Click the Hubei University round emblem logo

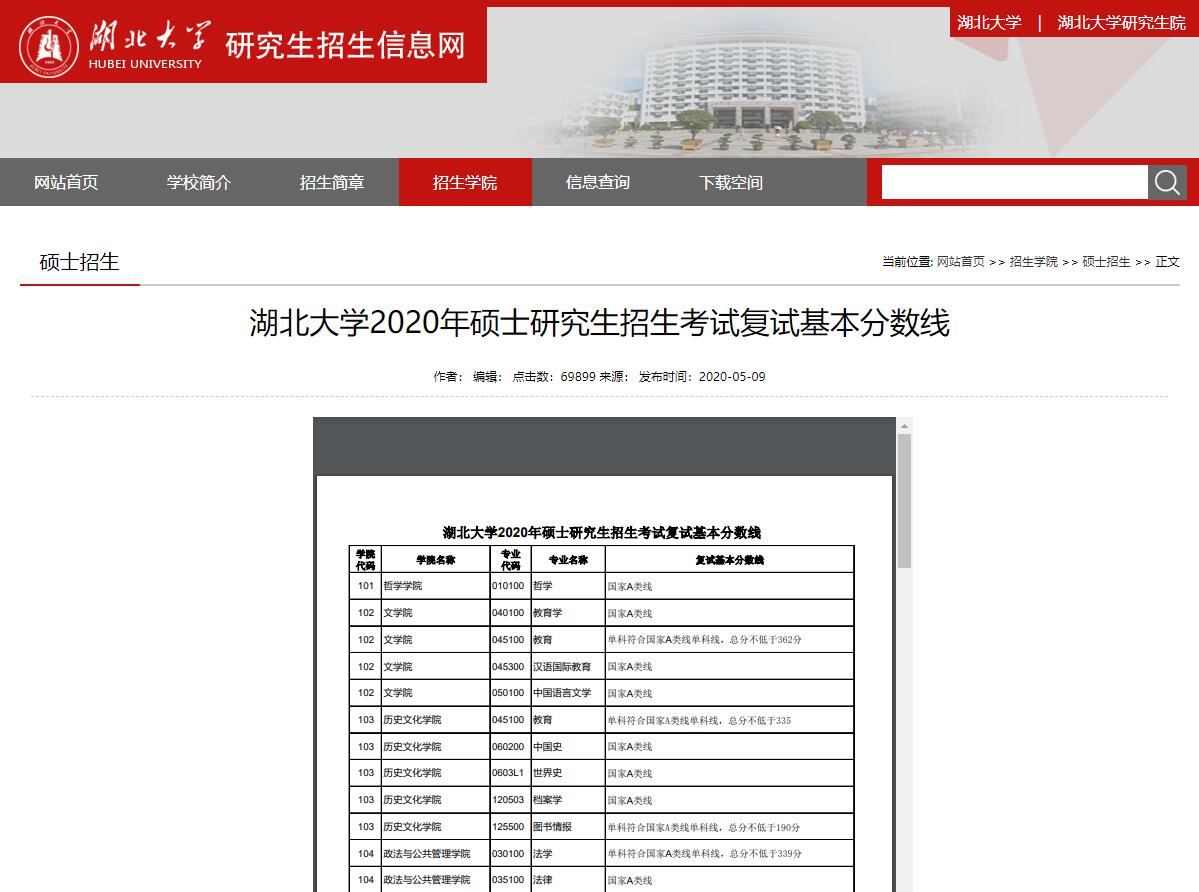pyautogui.click(x=48, y=46)
